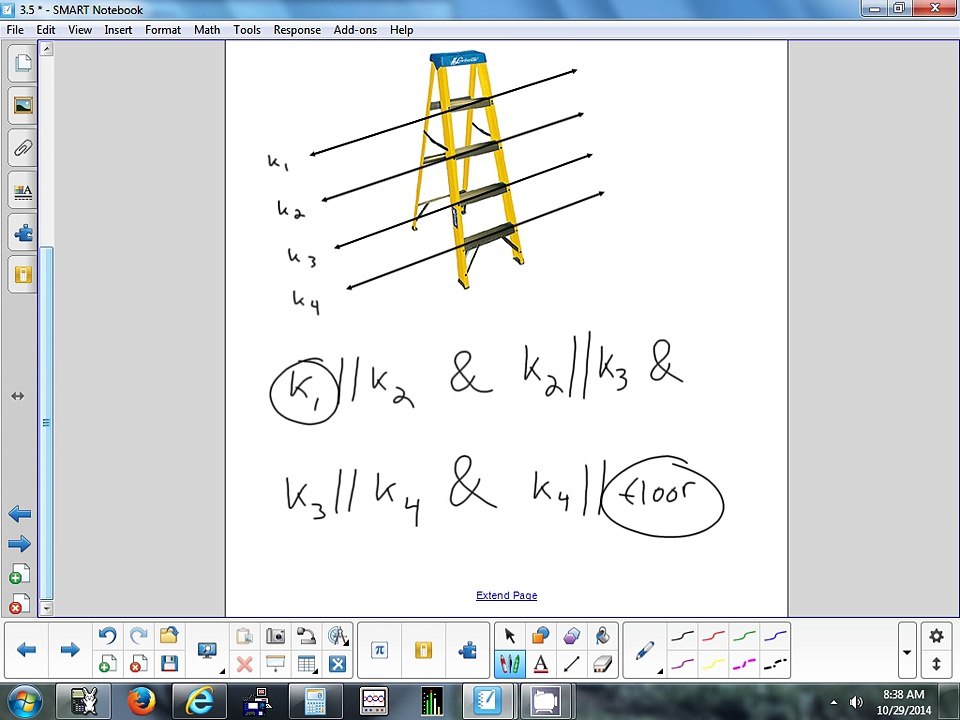Open Add-ons puzzle piece in toolbar
This screenshot has width=960, height=720.
(467, 650)
